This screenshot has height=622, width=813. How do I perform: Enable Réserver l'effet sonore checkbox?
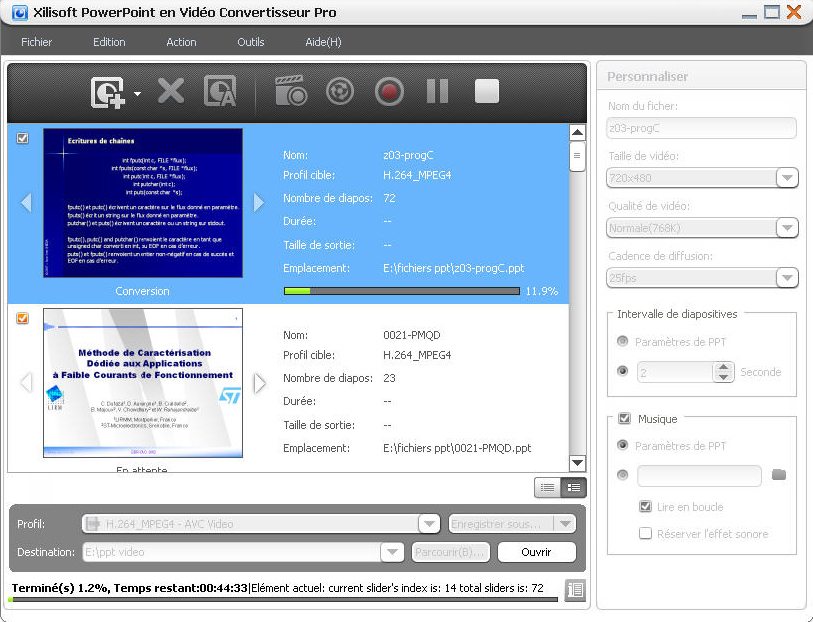[x=646, y=533]
